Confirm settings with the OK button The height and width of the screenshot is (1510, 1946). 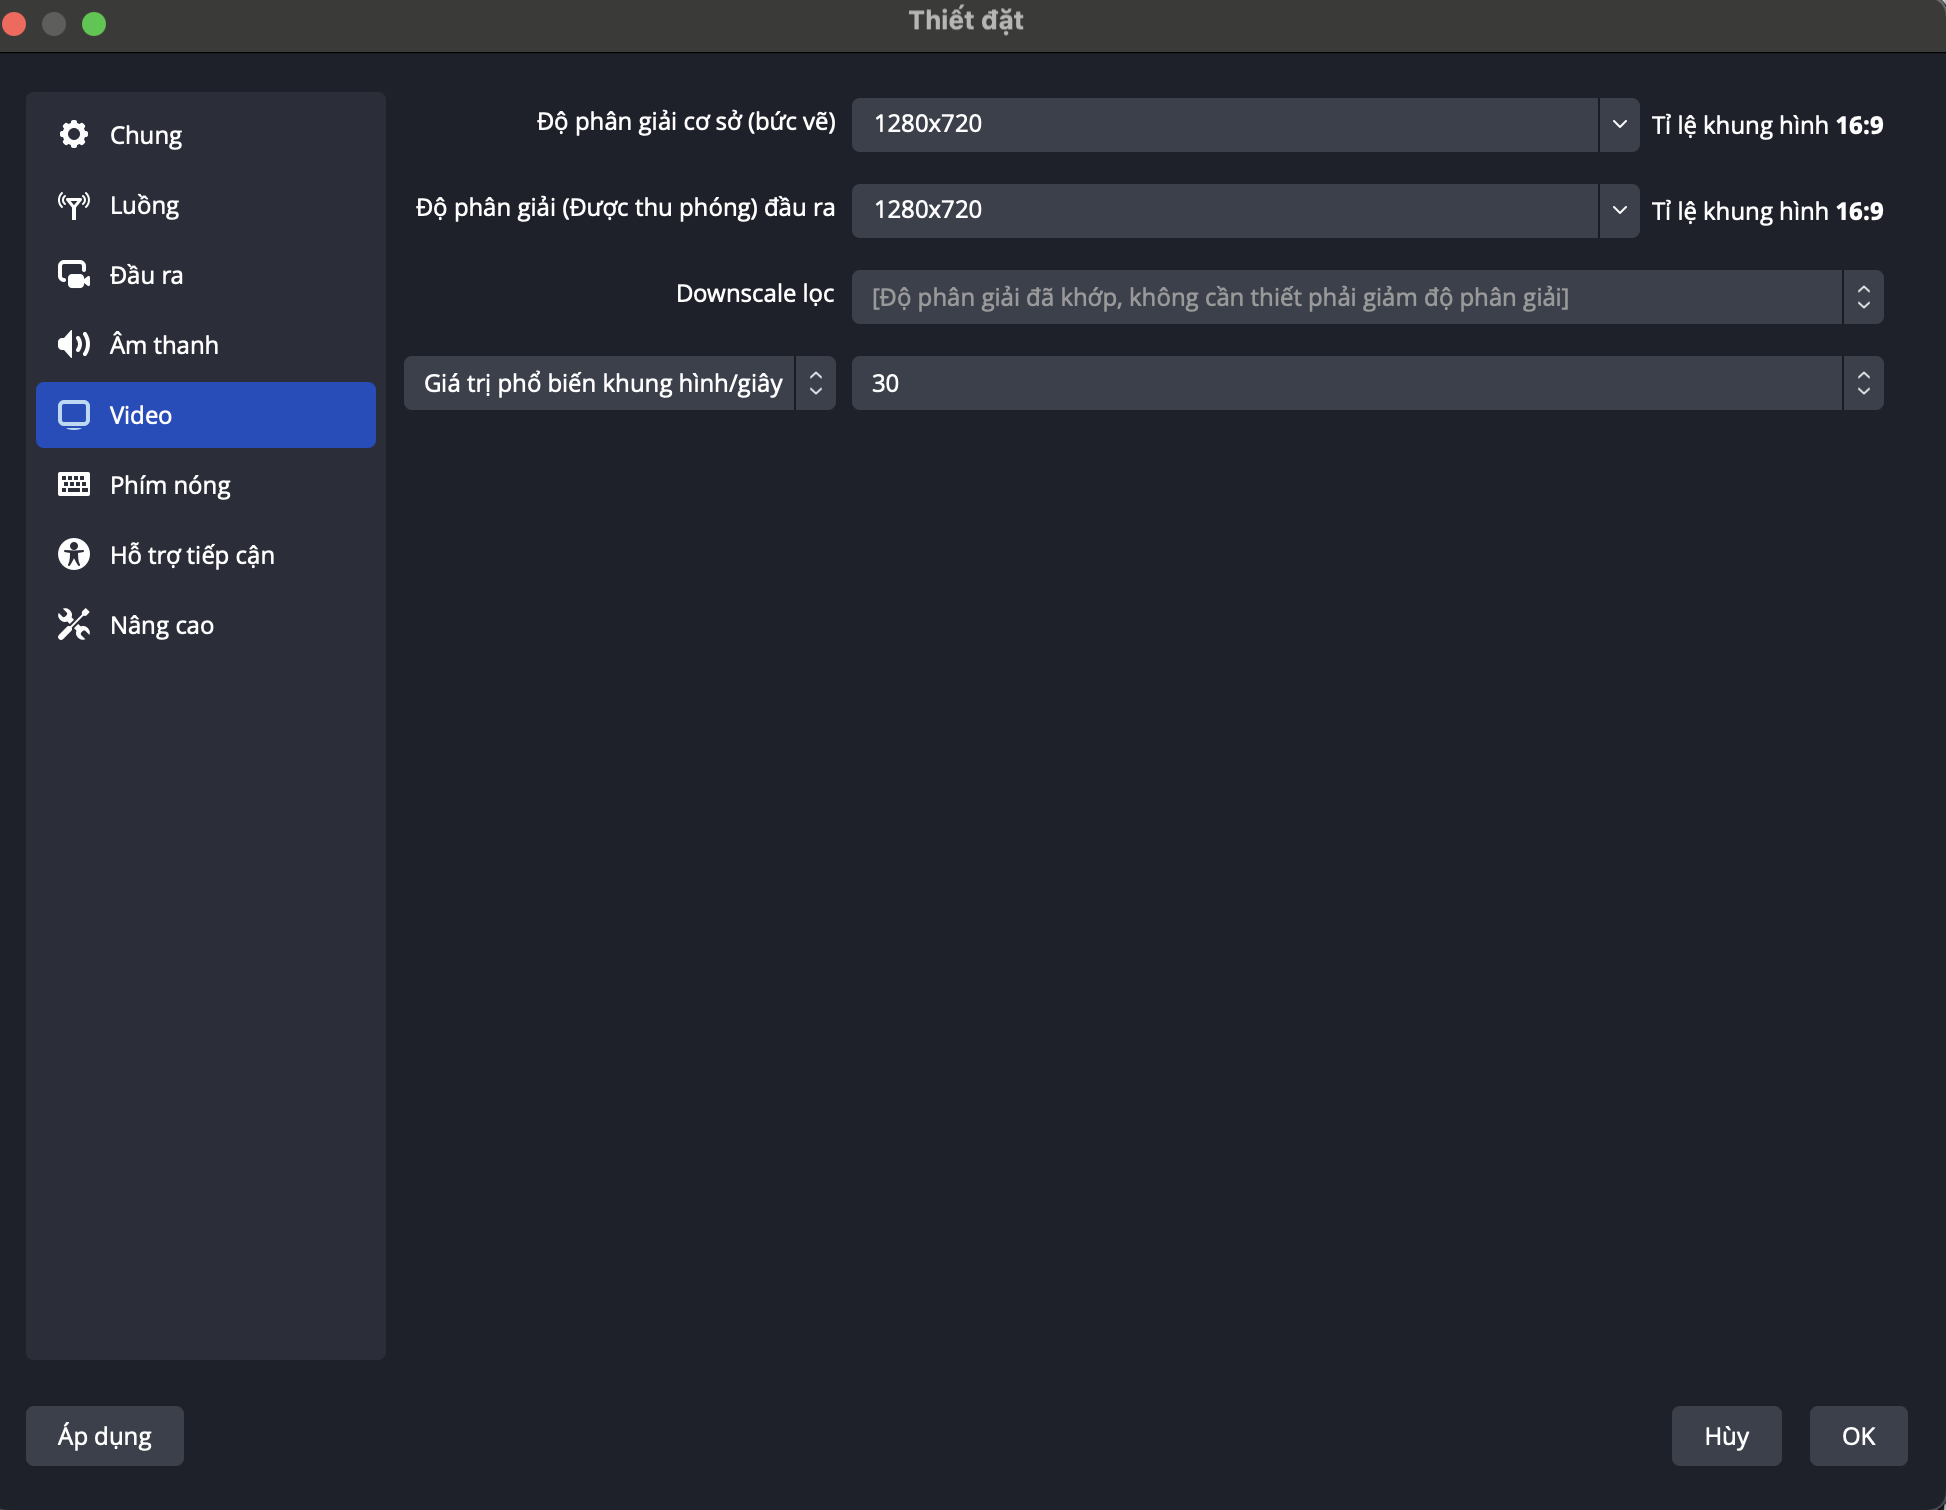click(x=1858, y=1436)
